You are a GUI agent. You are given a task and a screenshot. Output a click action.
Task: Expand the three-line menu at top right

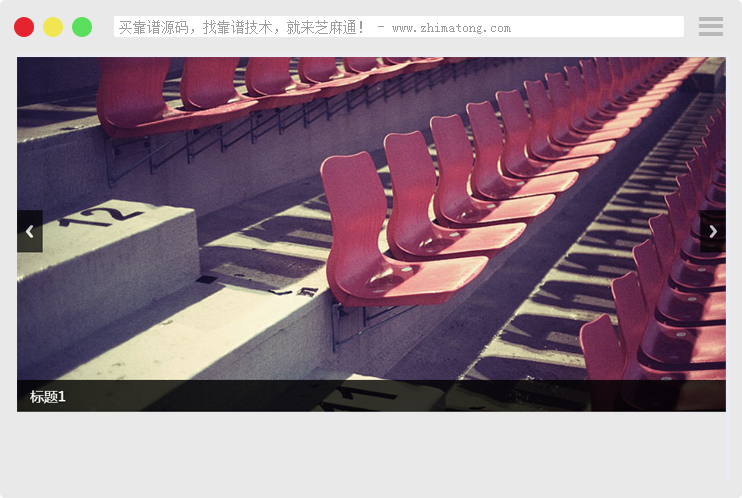(710, 27)
